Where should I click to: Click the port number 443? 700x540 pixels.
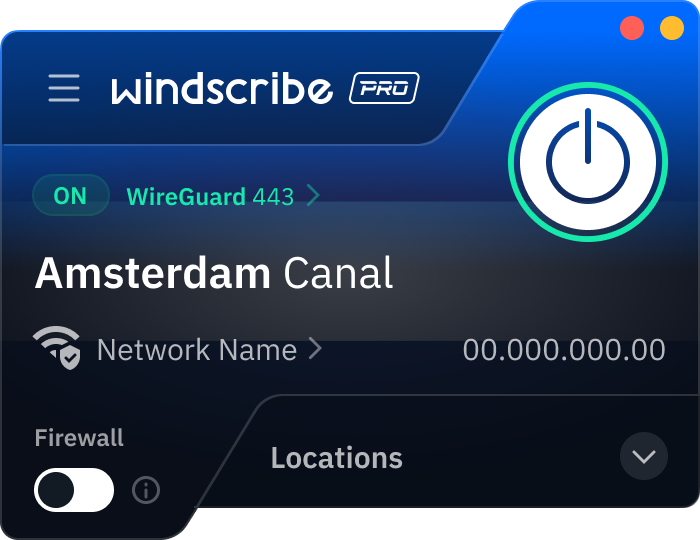click(273, 197)
